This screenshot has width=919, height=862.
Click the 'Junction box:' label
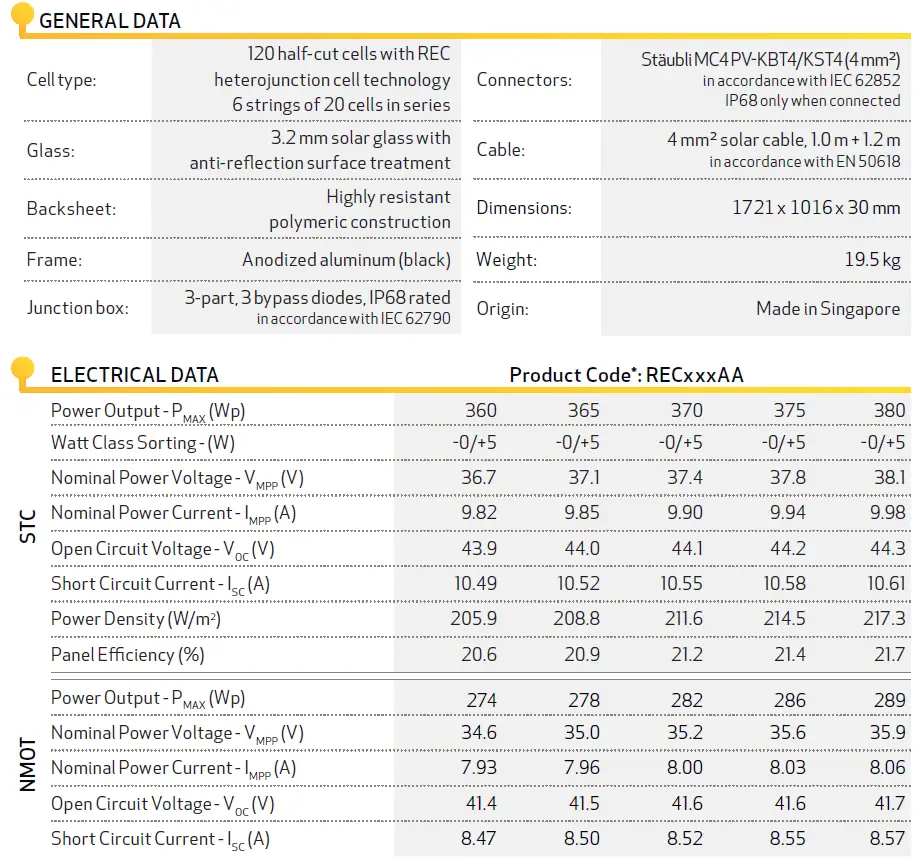[x=77, y=308]
